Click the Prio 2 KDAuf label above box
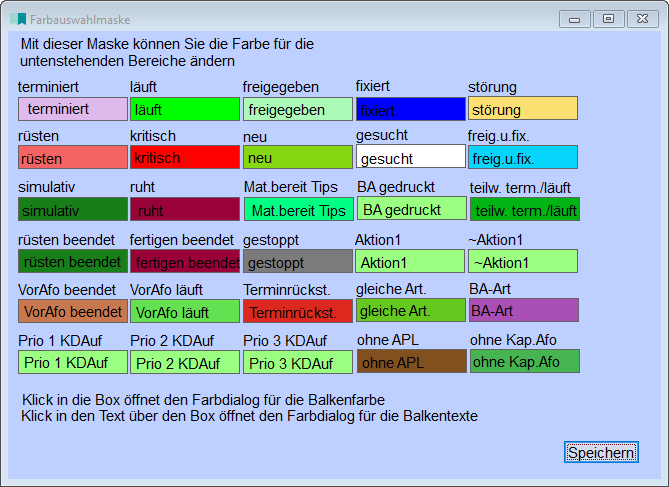This screenshot has height=487, width=669. tap(172, 341)
